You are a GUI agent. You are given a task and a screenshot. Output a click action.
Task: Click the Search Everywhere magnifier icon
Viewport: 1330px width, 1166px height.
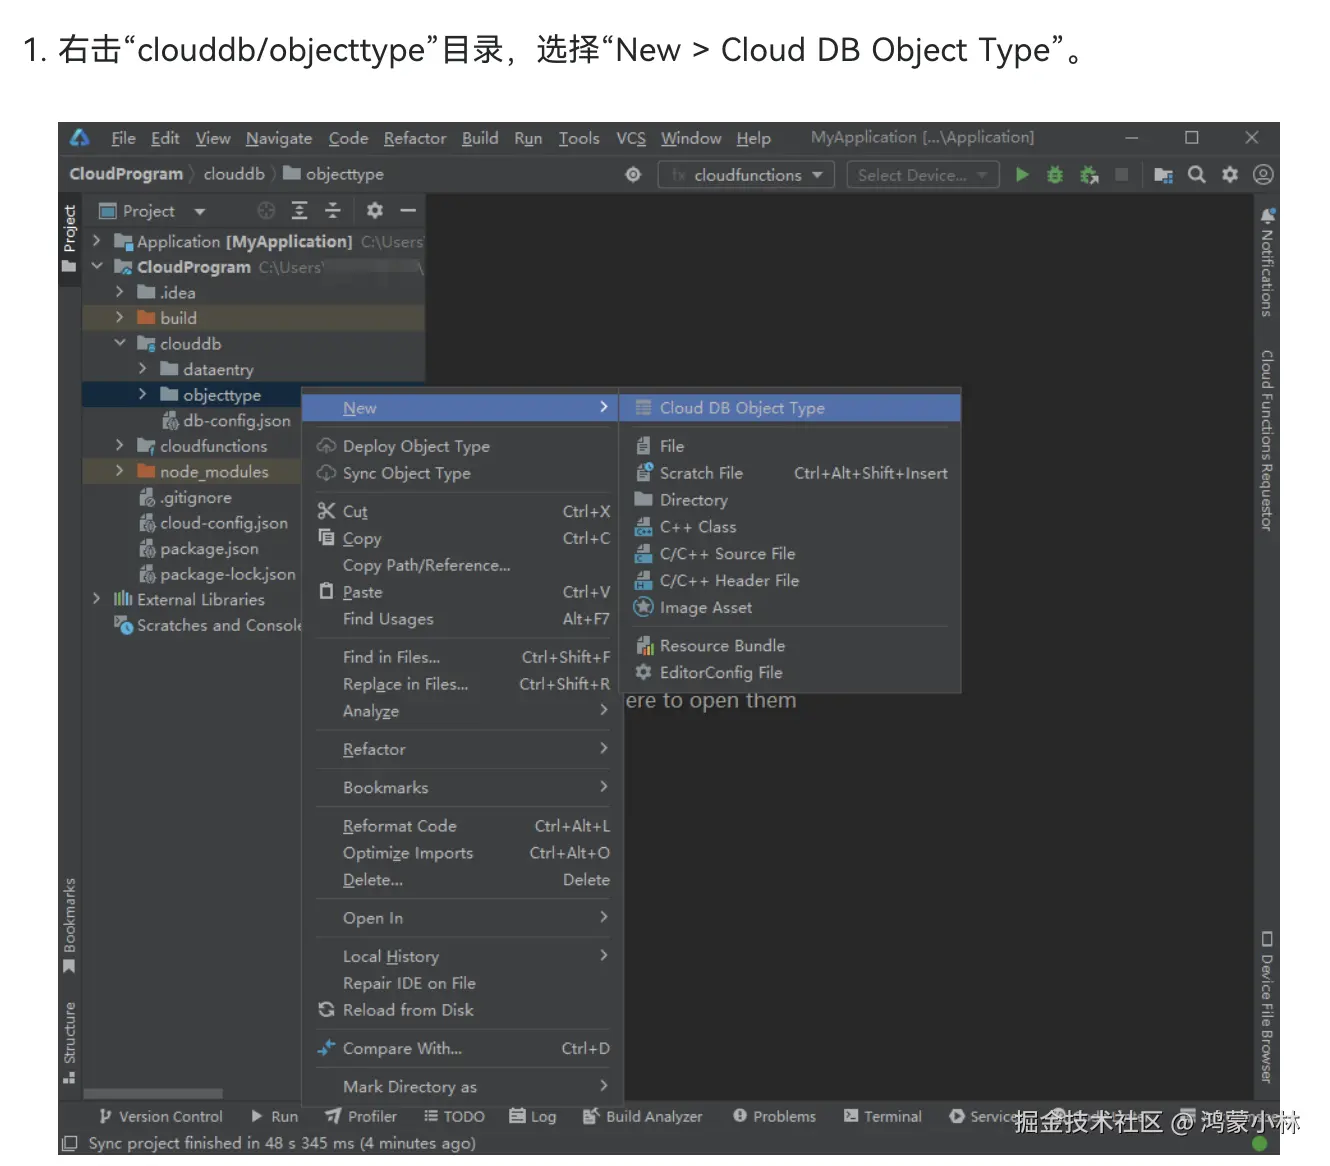(1196, 175)
